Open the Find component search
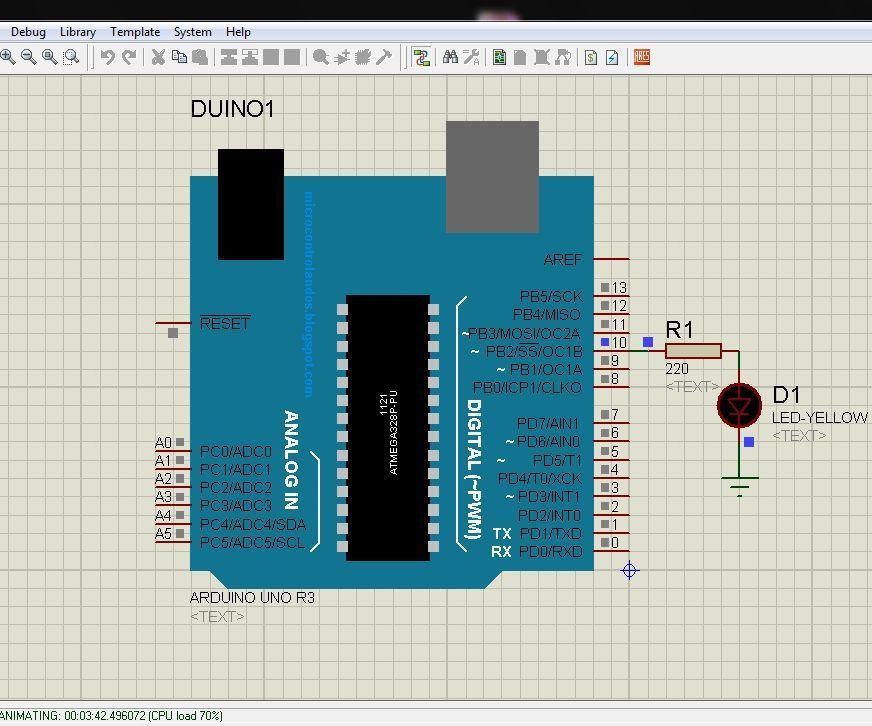The height and width of the screenshot is (726, 872). 450,57
